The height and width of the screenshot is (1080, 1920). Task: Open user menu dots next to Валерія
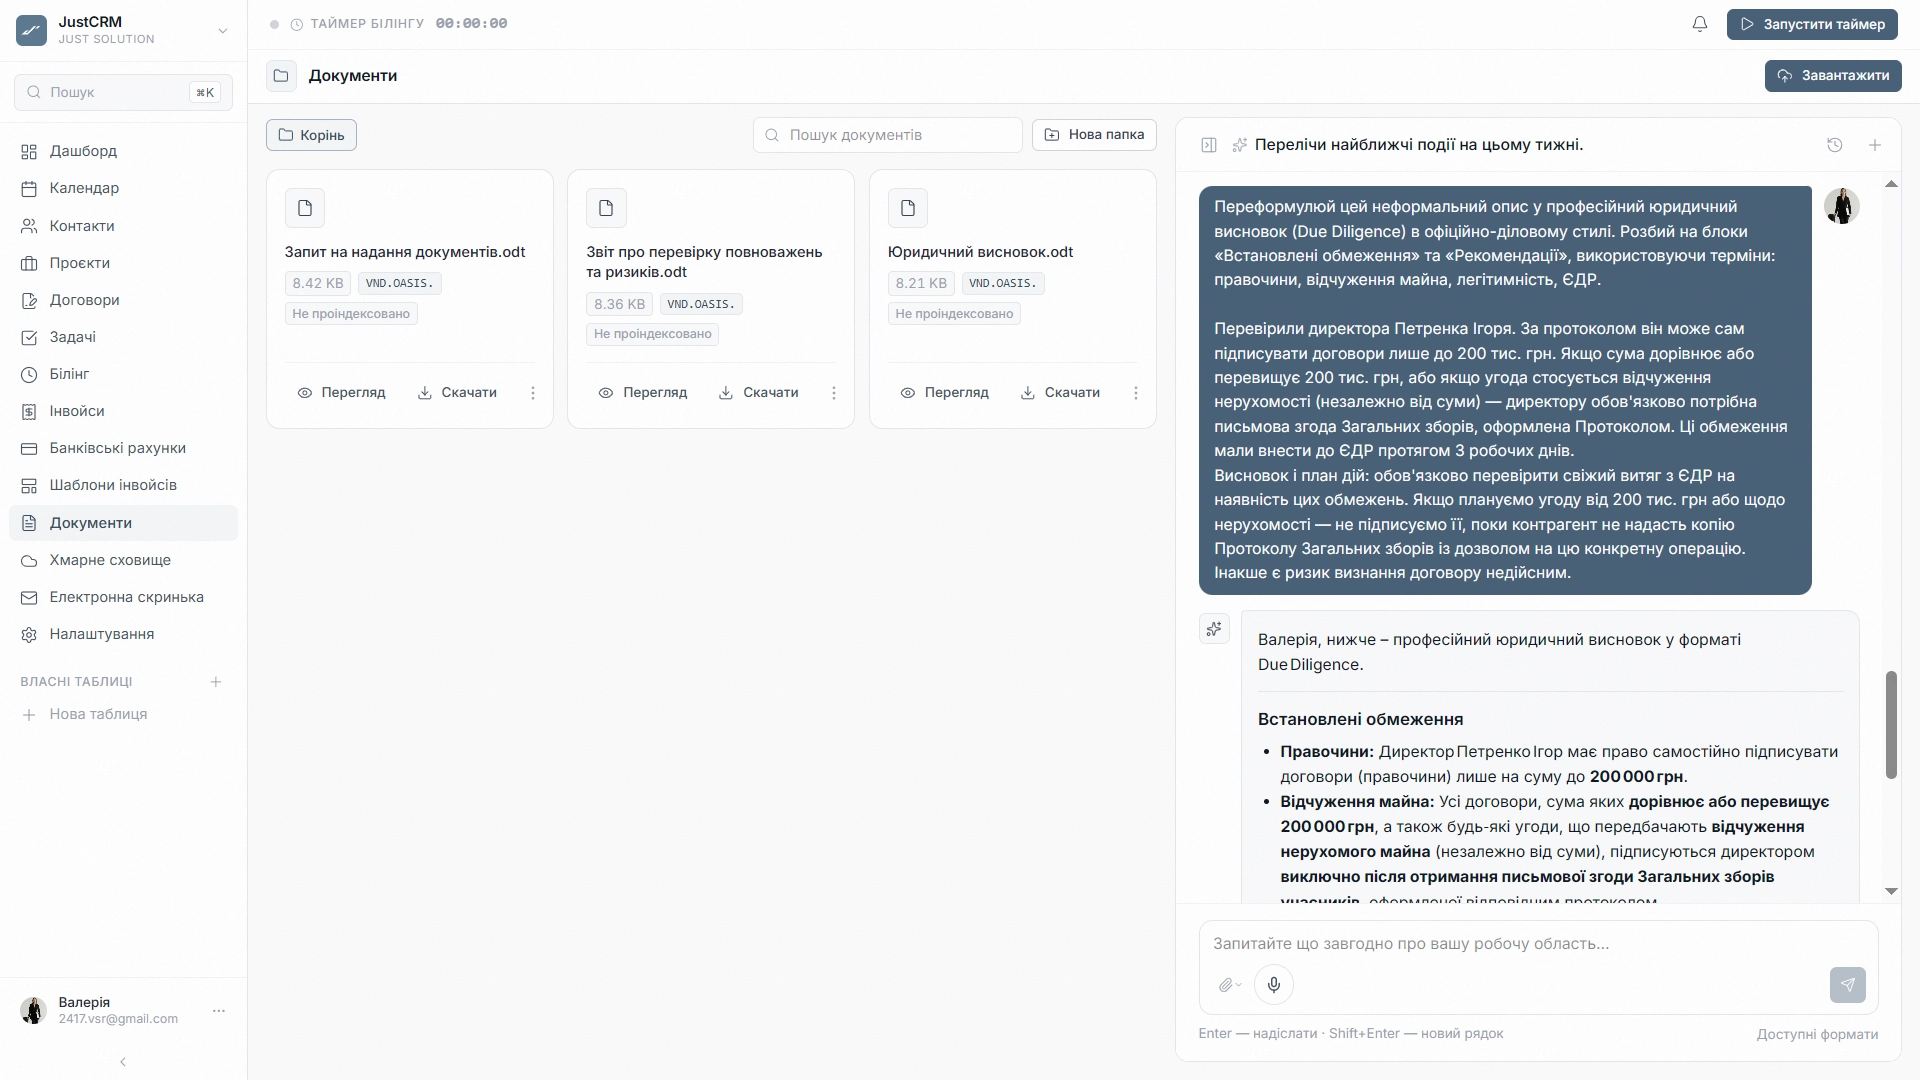pyautogui.click(x=219, y=1011)
